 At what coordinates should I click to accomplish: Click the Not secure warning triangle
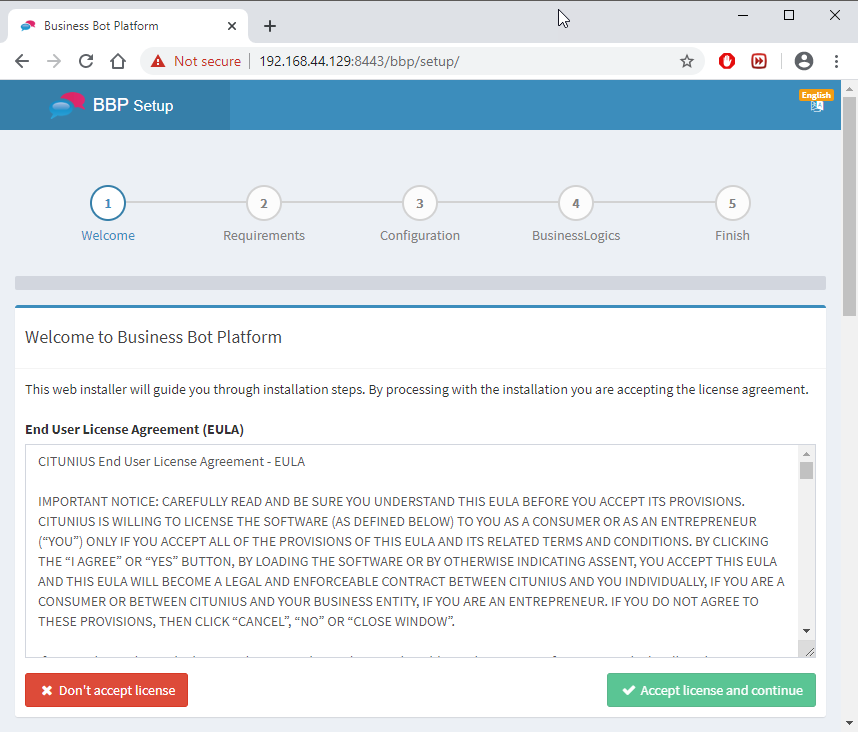pyautogui.click(x=158, y=61)
